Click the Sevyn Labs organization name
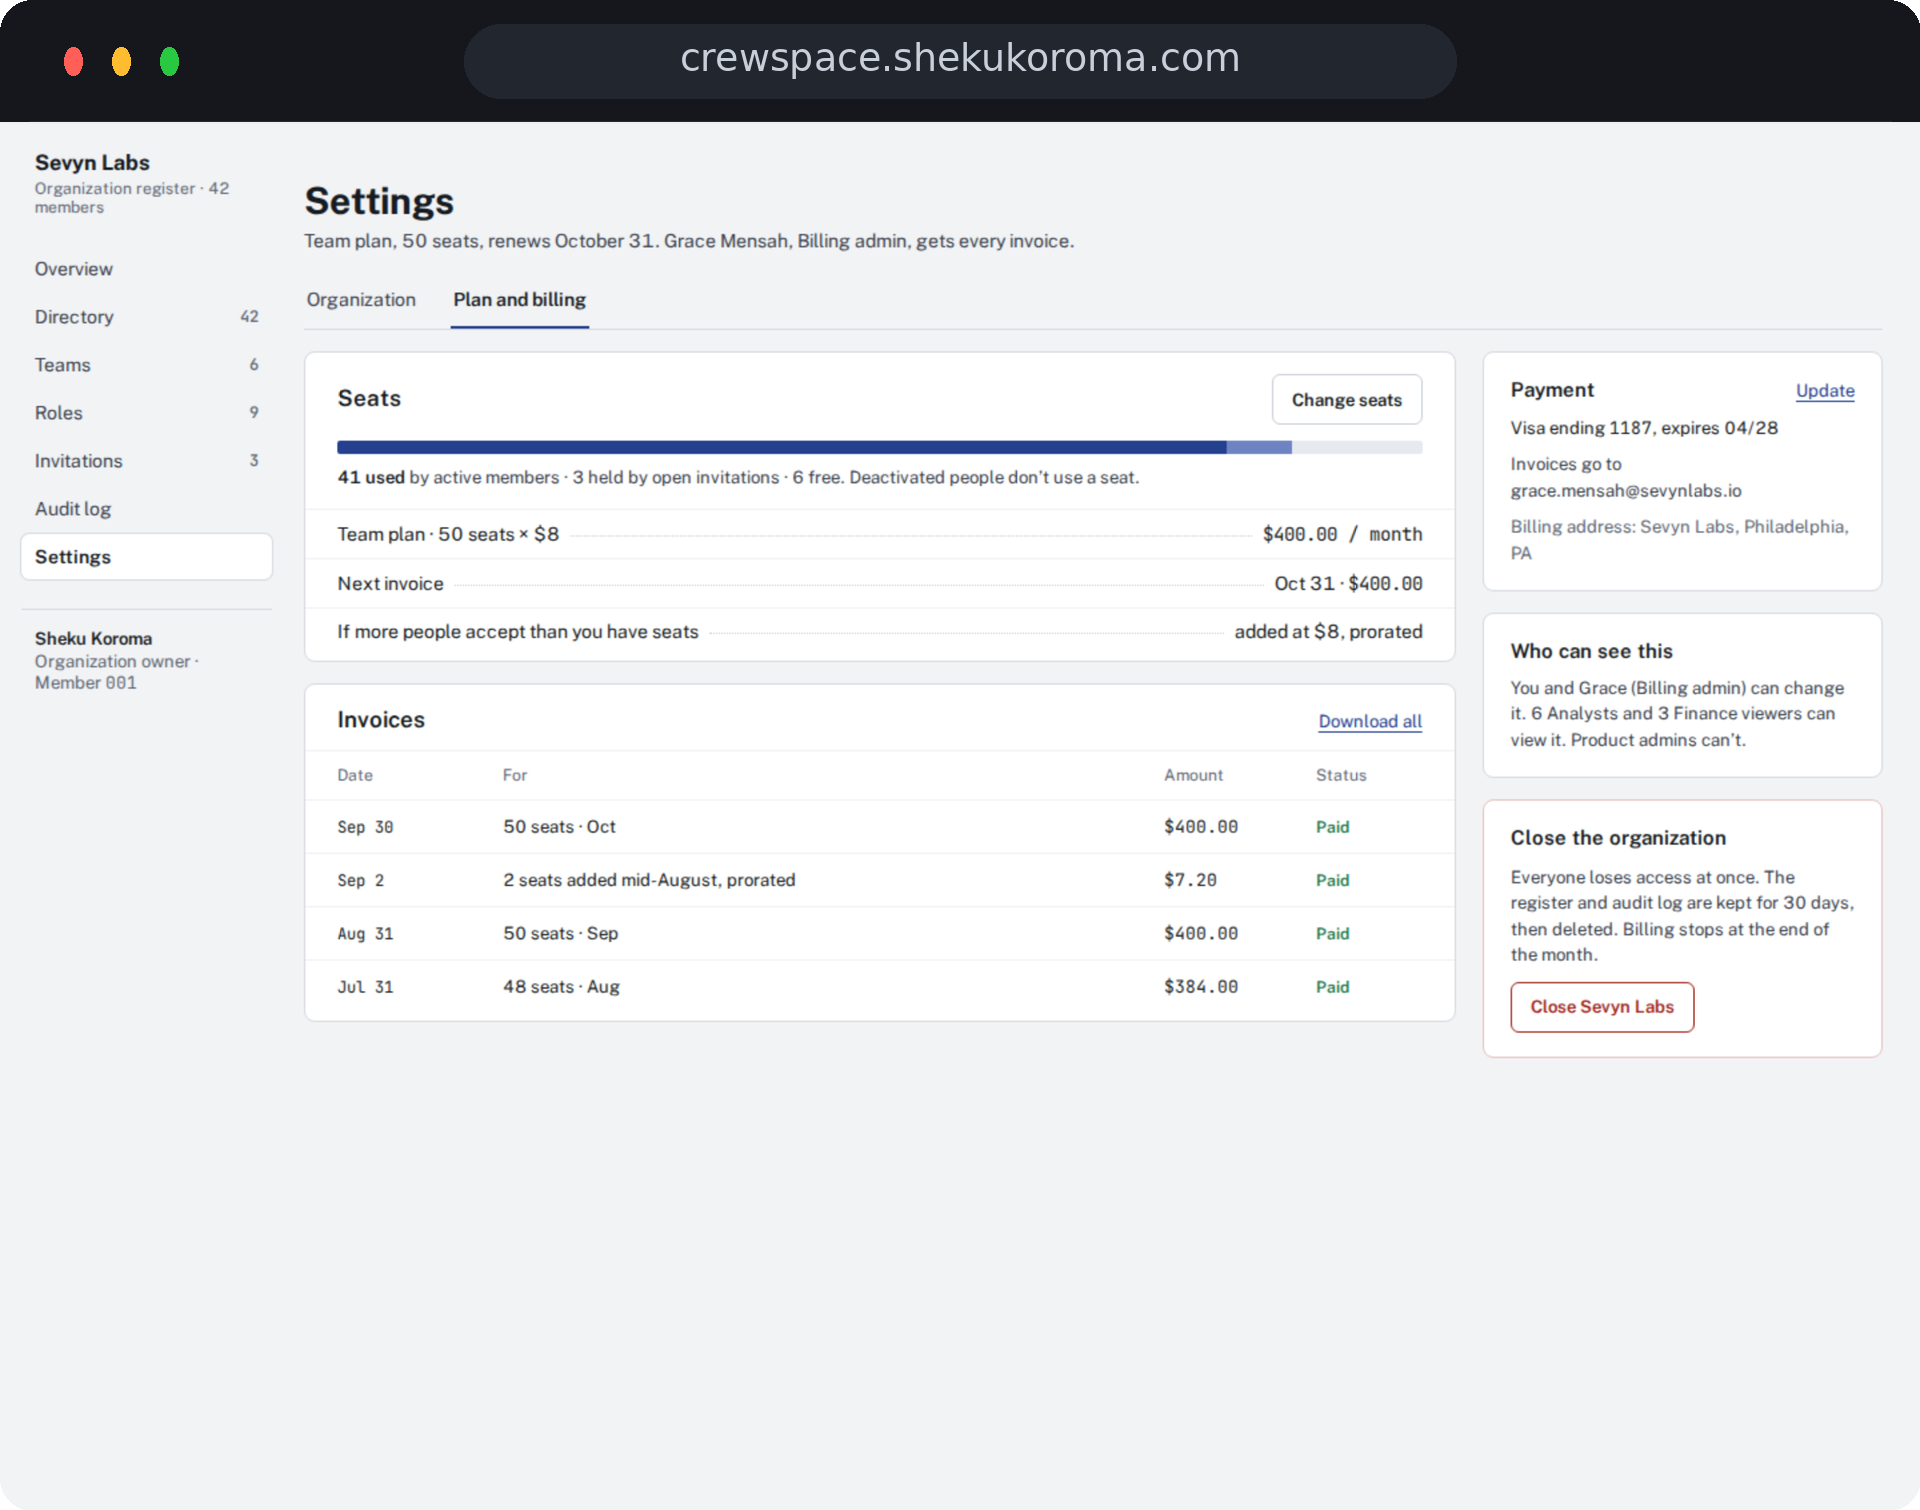 92,162
